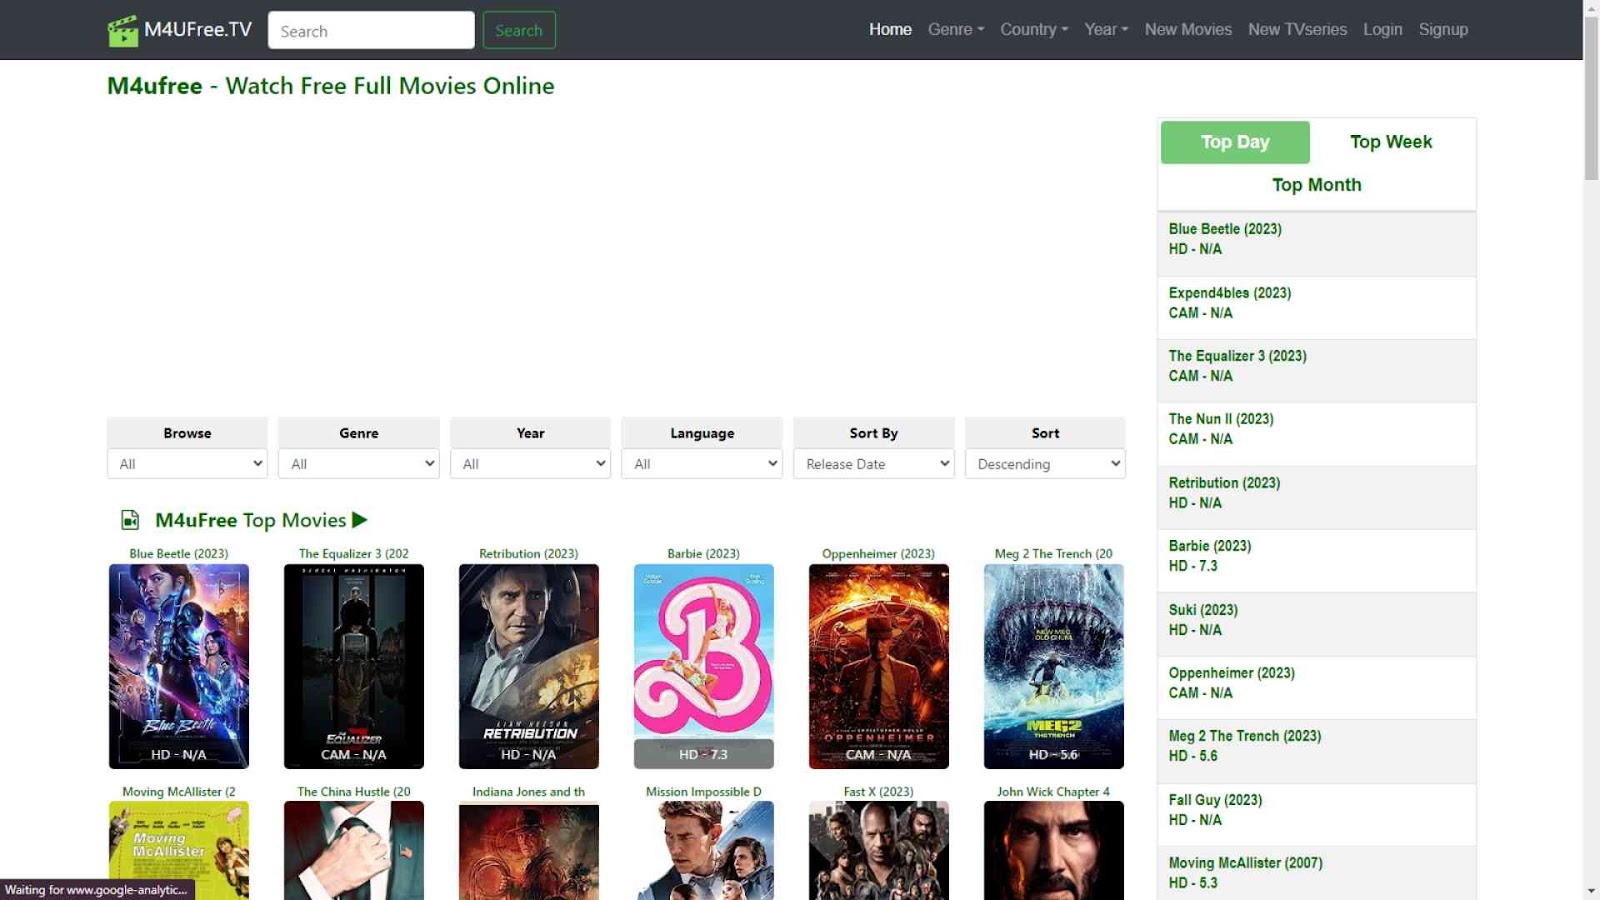The width and height of the screenshot is (1600, 900).
Task: Click the Oppenheimer (2023) title above poster
Action: click(879, 553)
